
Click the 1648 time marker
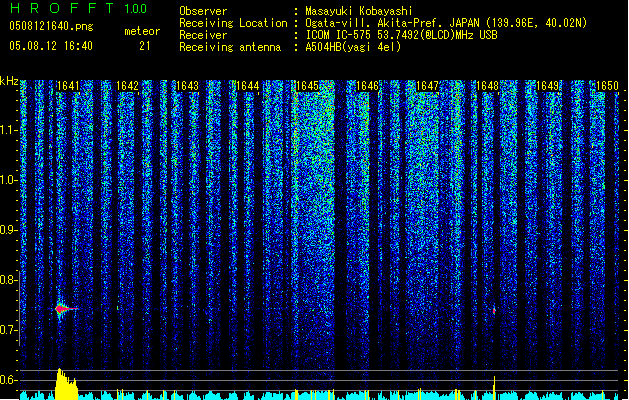click(487, 86)
